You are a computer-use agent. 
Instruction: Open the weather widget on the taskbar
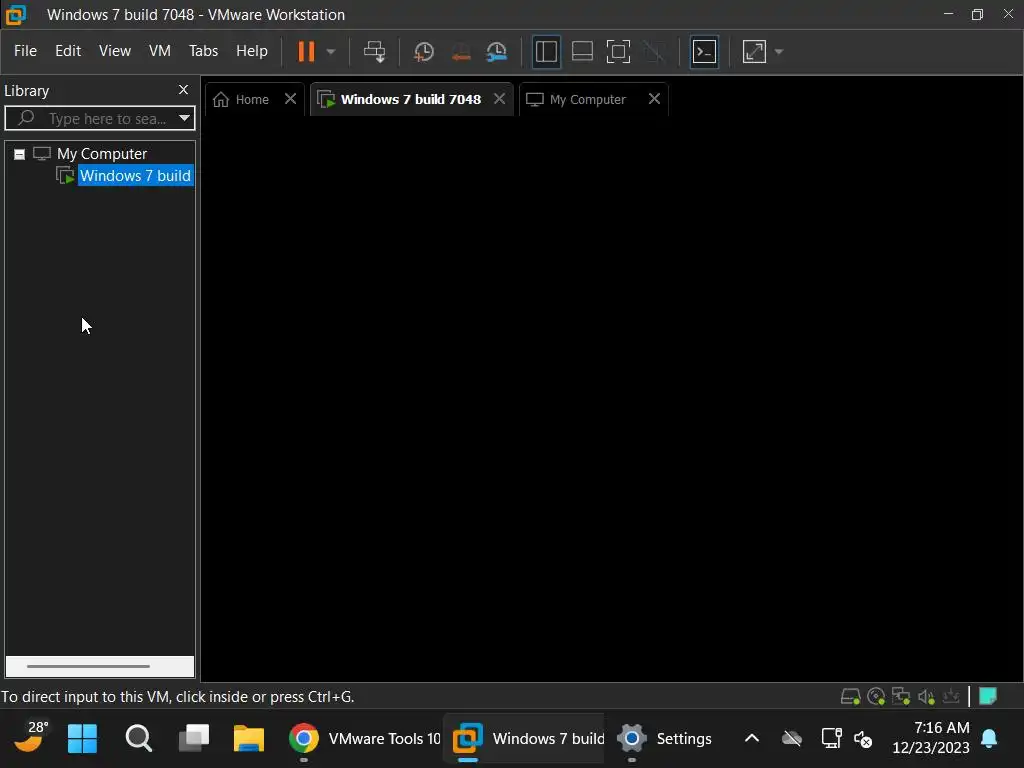click(x=30, y=738)
